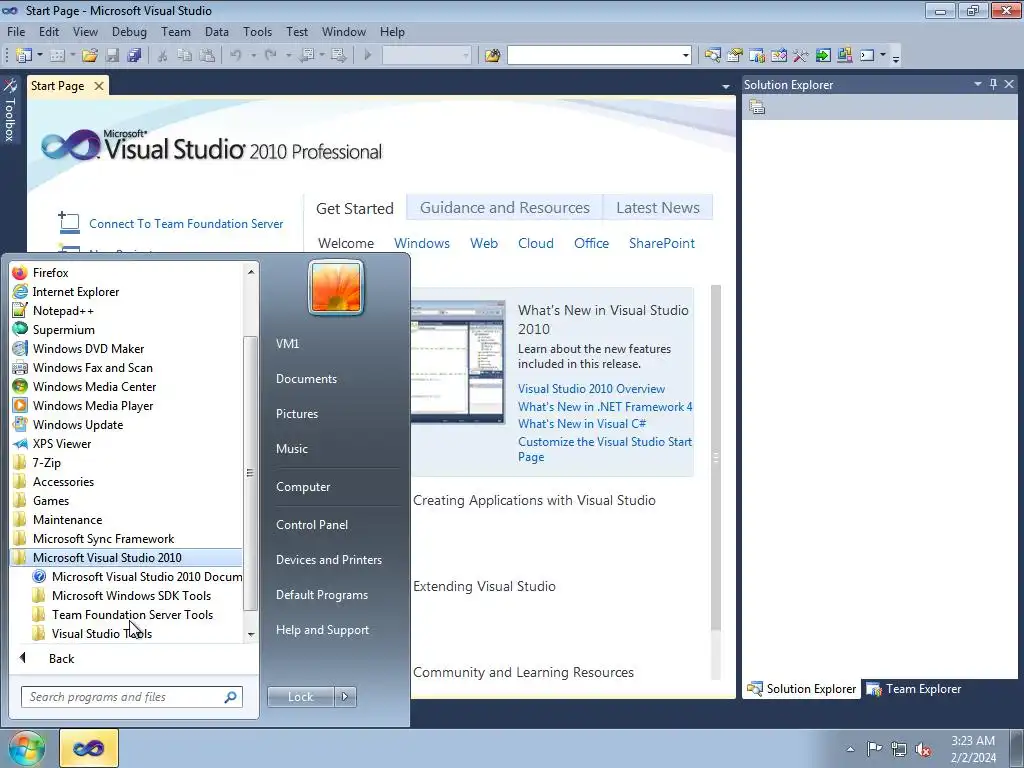Viewport: 1024px width, 768px height.
Task: Open the Navigate Backward dropdown arrow
Action: pos(322,56)
